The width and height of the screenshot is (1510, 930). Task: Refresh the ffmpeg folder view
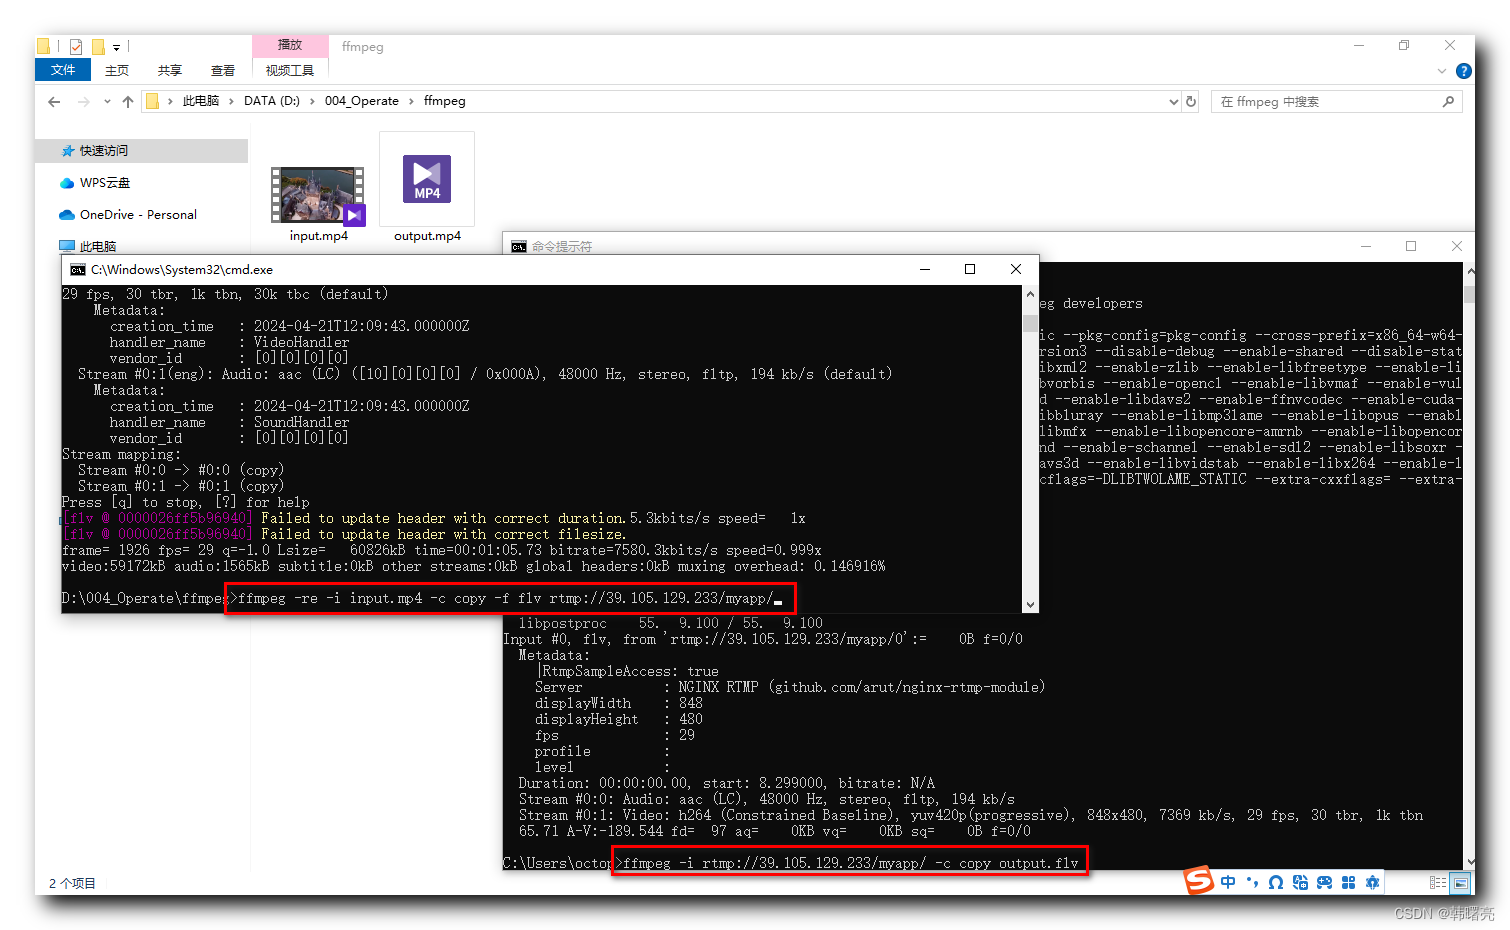pos(1191,101)
